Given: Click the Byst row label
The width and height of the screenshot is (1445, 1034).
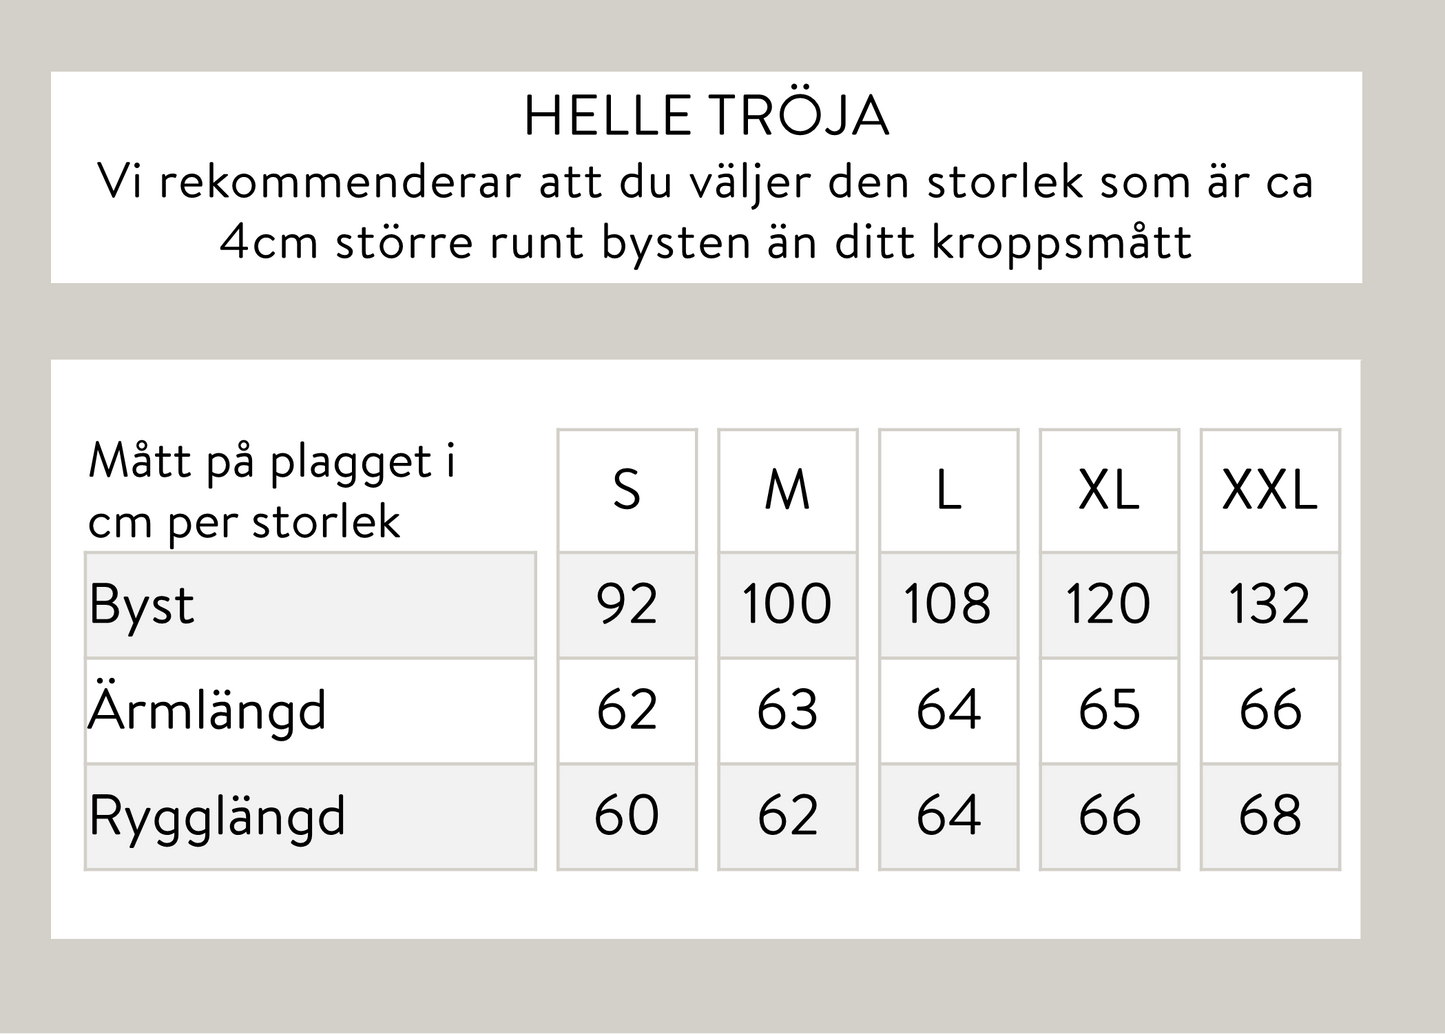Looking at the screenshot, I should [142, 605].
